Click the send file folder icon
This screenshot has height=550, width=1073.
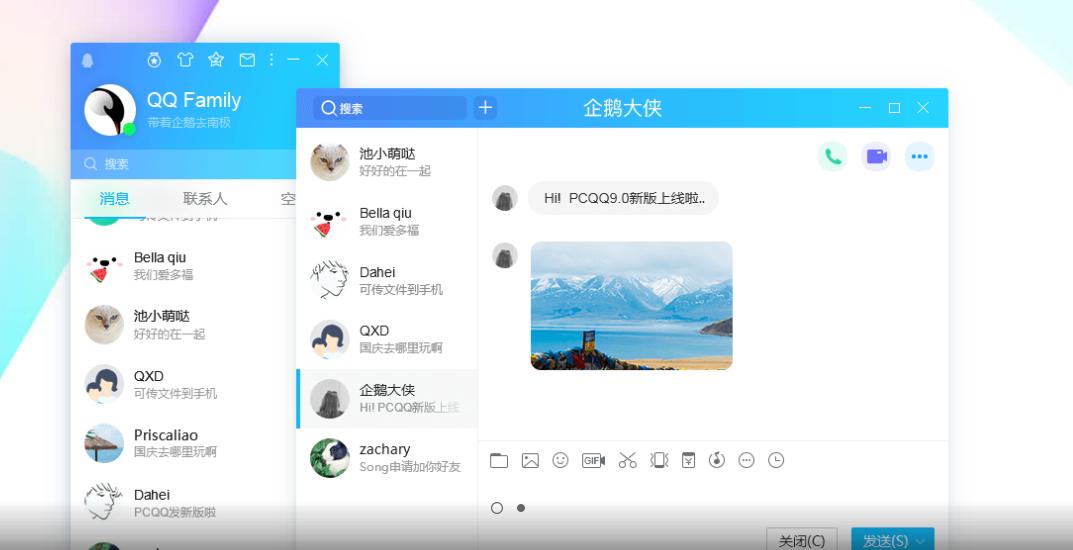(499, 460)
